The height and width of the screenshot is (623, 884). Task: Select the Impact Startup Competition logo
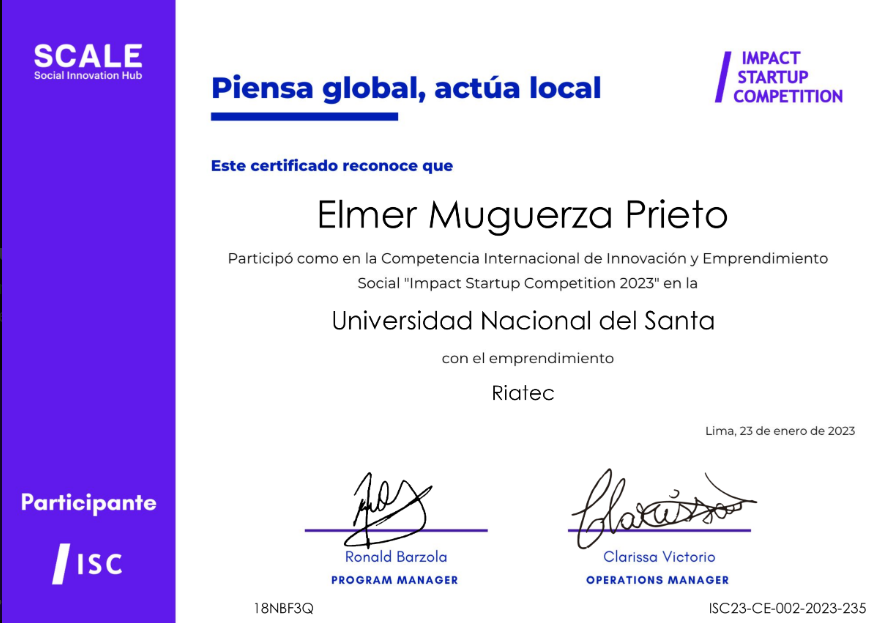coord(779,78)
